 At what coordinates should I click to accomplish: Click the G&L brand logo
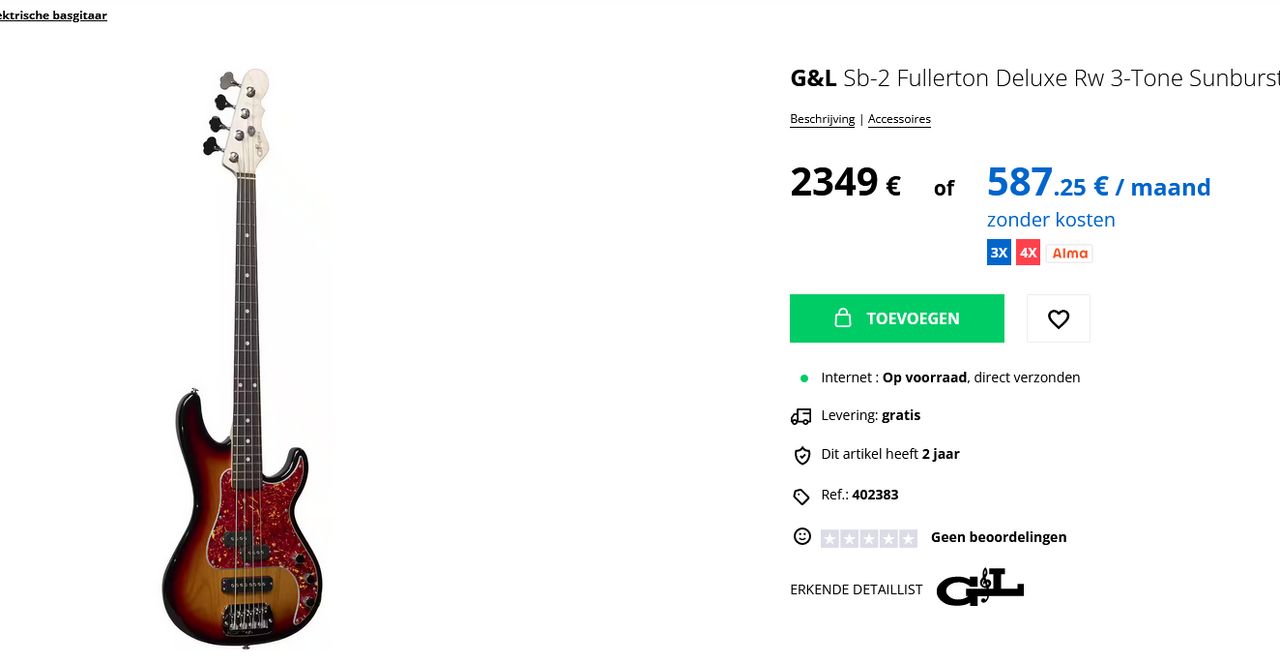coord(980,588)
